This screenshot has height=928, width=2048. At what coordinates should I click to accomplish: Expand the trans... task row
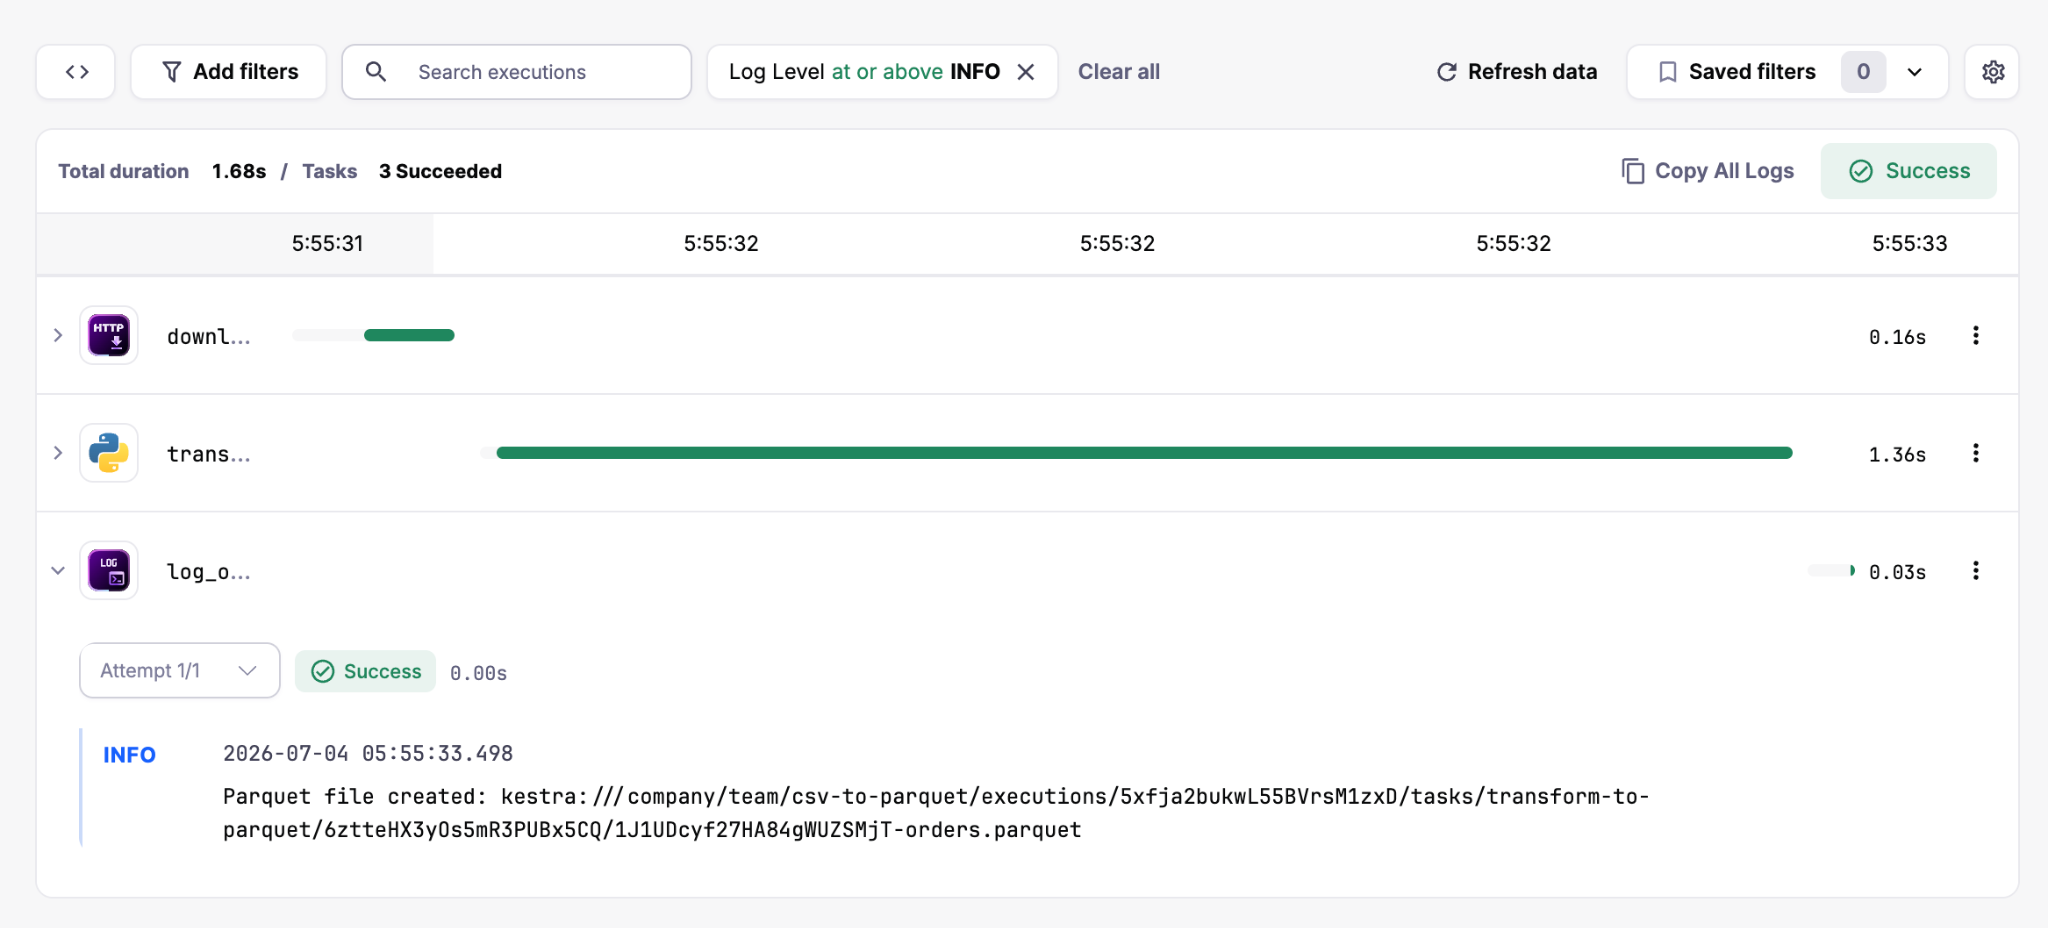(x=58, y=454)
